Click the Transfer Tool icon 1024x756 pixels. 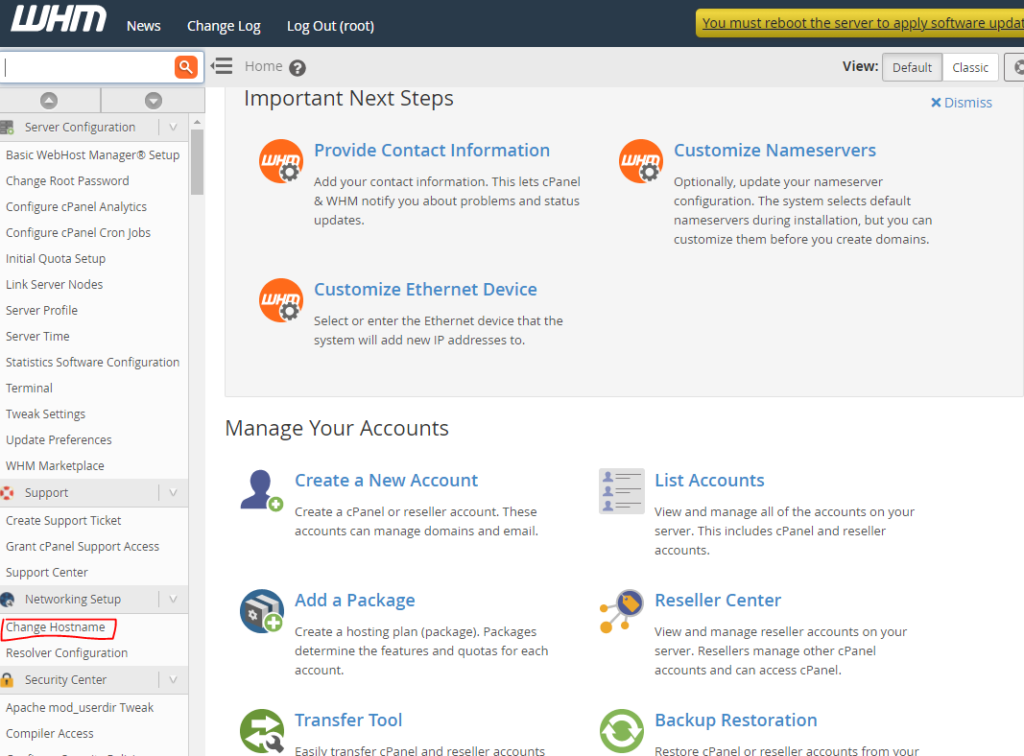pos(262,731)
